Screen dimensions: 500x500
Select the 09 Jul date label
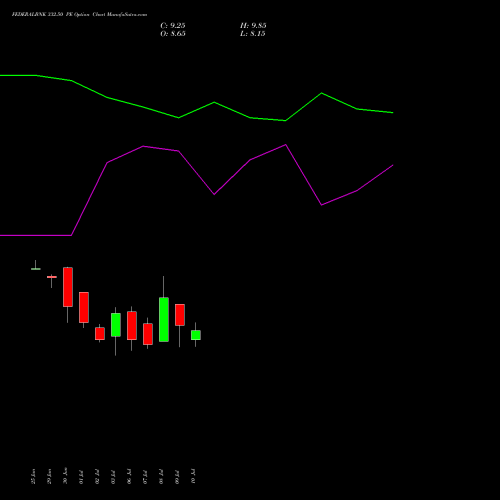[x=177, y=477]
